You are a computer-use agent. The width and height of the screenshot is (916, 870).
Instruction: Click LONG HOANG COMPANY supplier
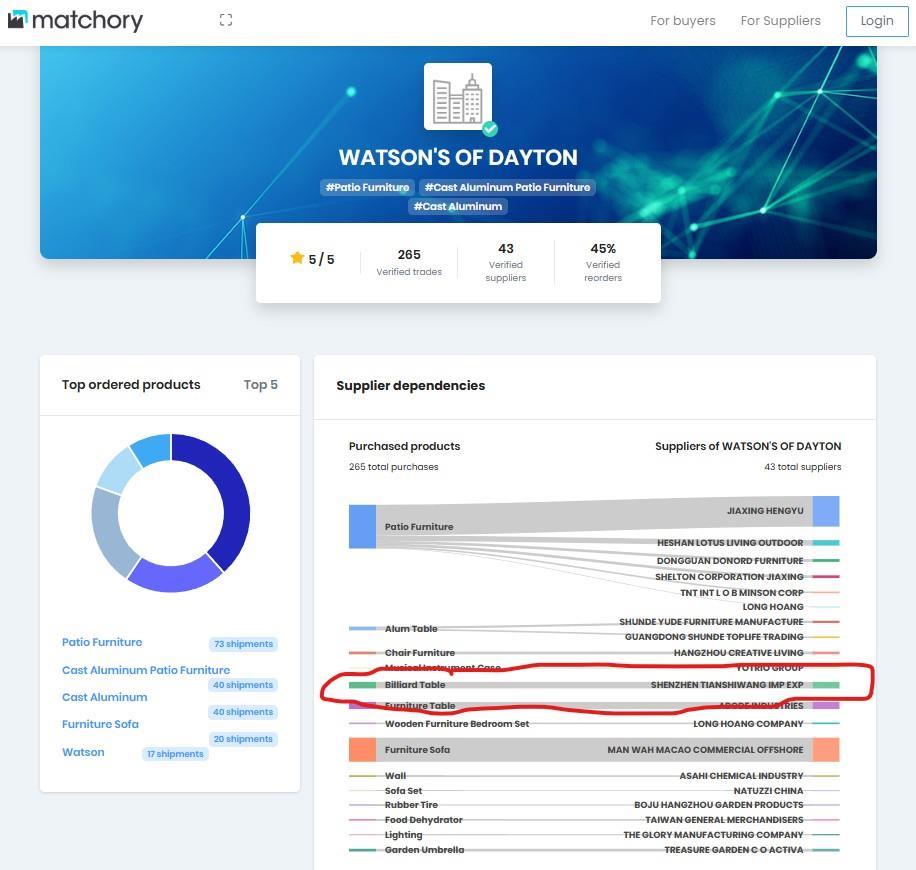(x=748, y=724)
